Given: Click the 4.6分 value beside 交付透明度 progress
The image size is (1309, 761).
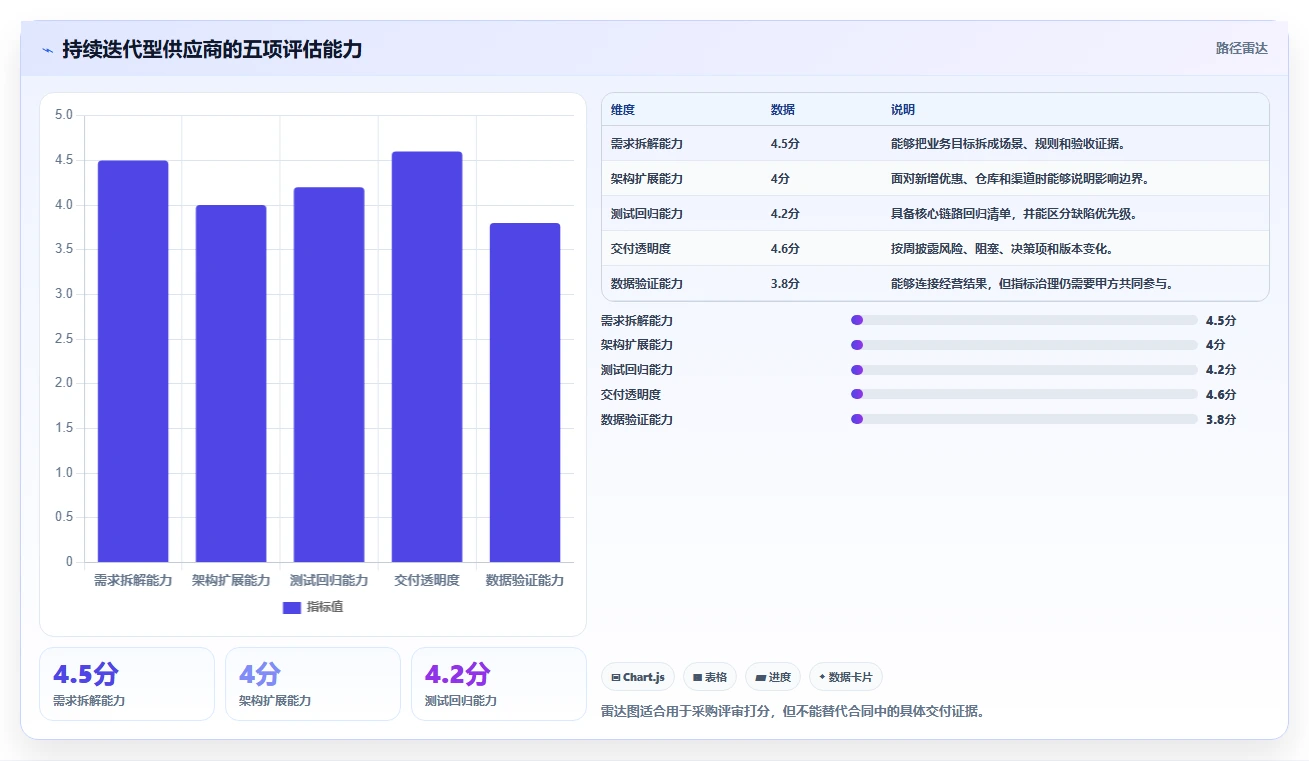Looking at the screenshot, I should [x=1221, y=395].
